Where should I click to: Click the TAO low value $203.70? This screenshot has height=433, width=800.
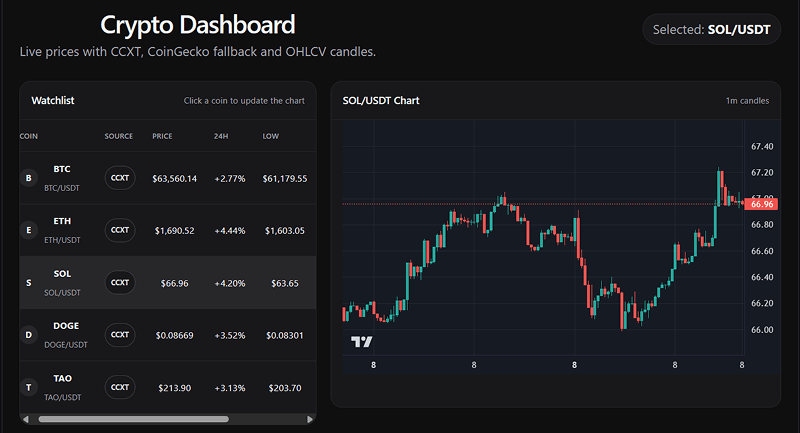tap(285, 388)
